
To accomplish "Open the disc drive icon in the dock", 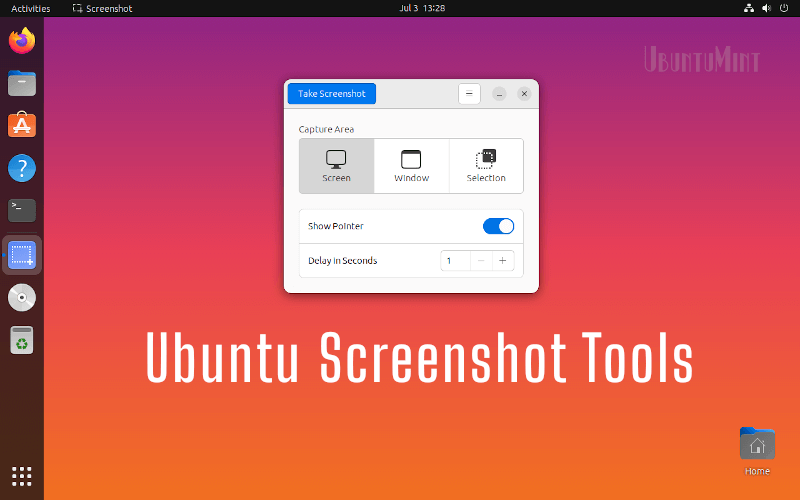I will pyautogui.click(x=22, y=297).
